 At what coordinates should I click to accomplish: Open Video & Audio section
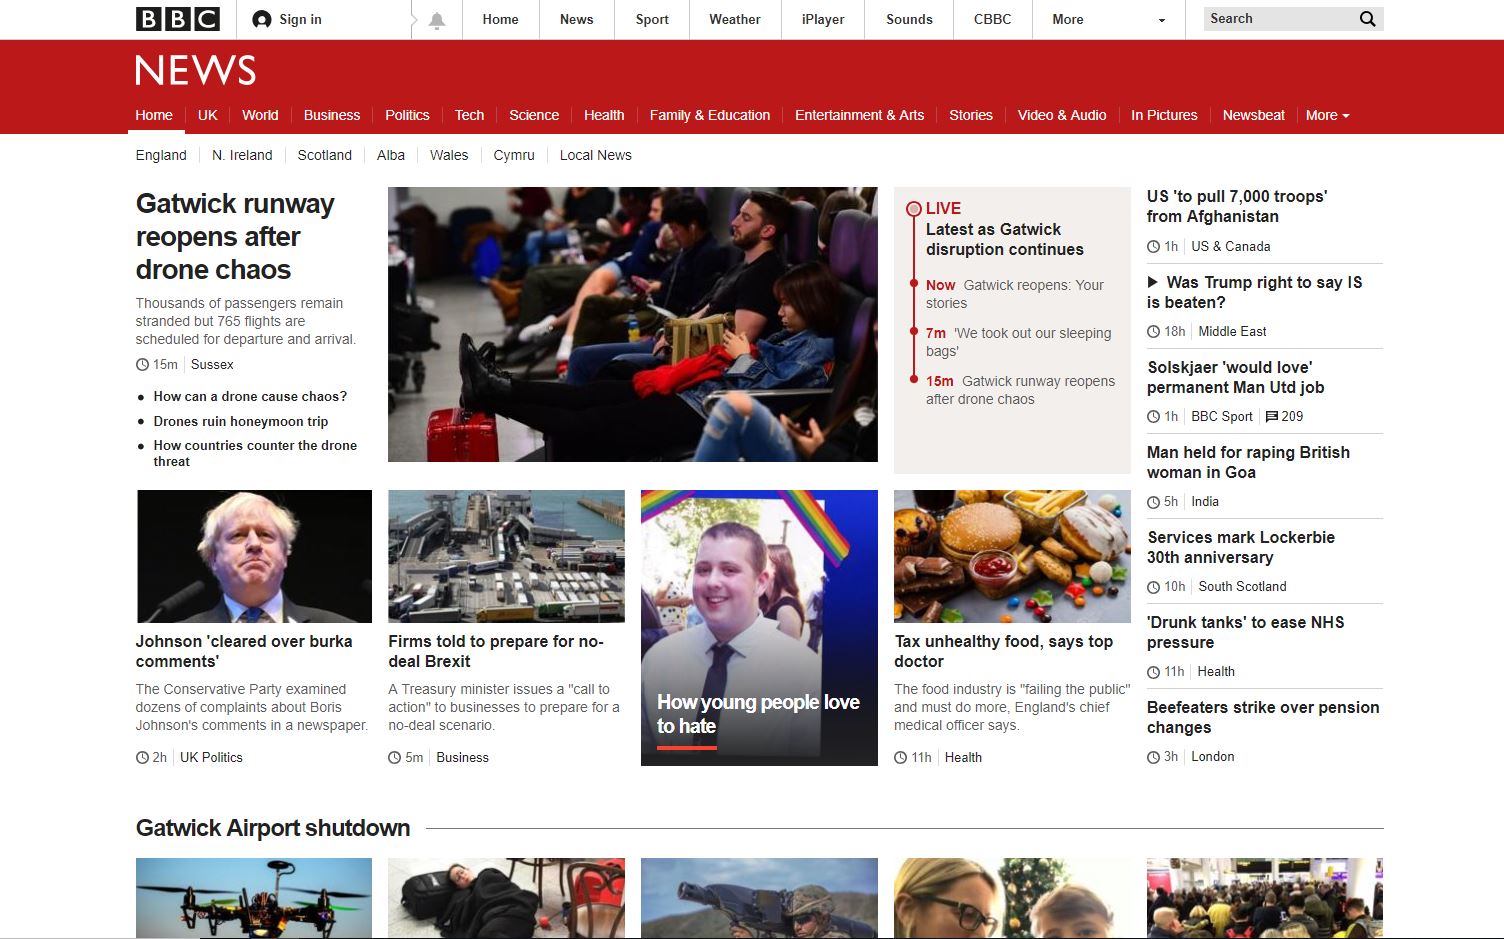coord(1062,115)
